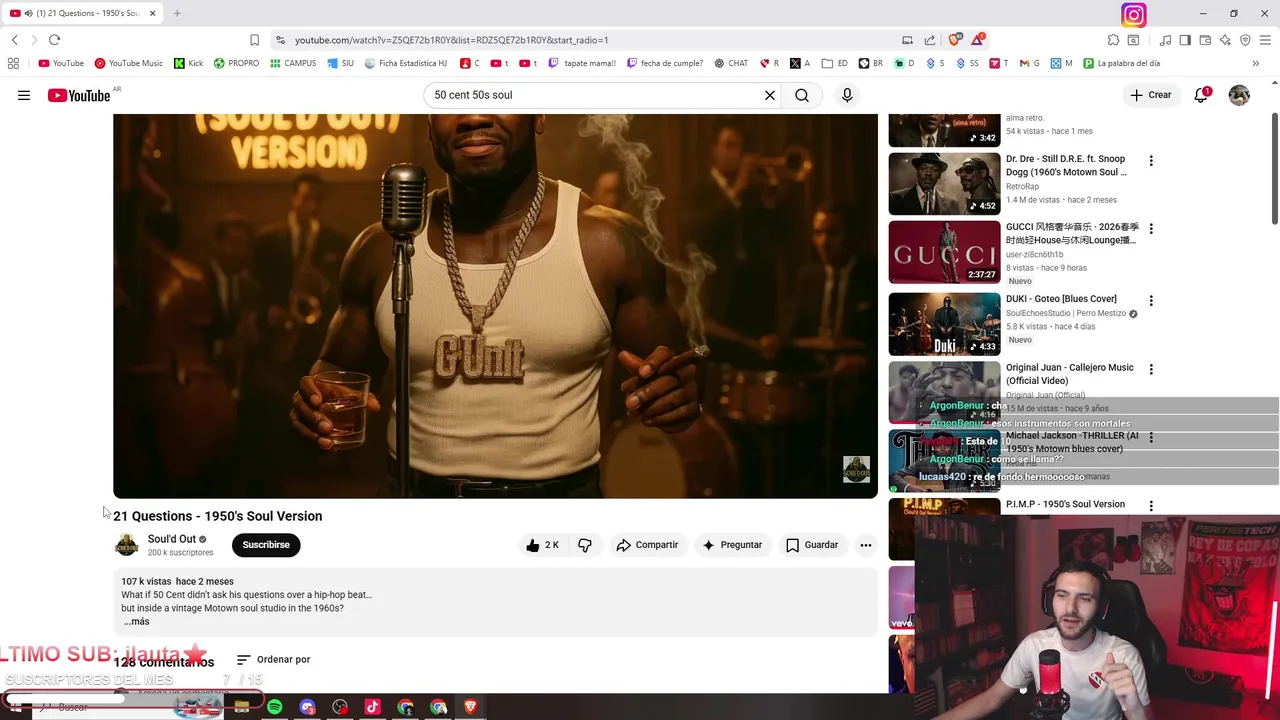This screenshot has height=720, width=1280.
Task: Start voice search with the microphone
Action: [847, 95]
